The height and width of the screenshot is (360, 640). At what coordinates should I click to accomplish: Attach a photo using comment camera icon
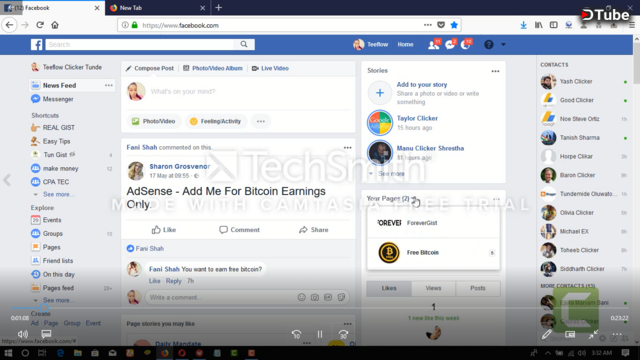pyautogui.click(x=315, y=297)
